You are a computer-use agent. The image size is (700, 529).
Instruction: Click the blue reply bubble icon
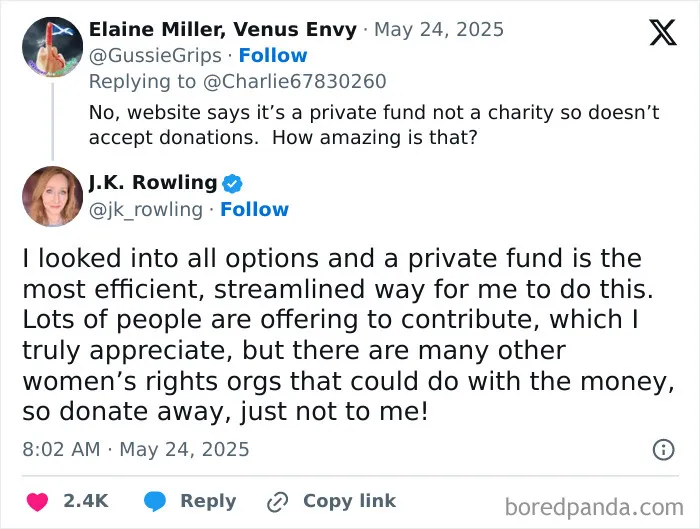(x=155, y=502)
